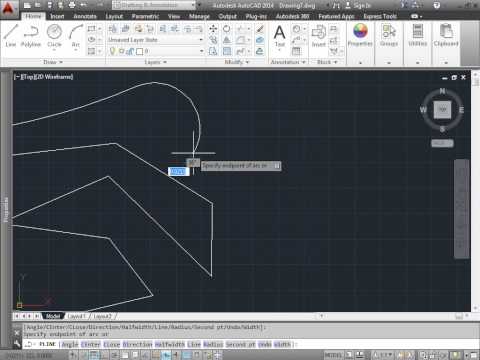Image resolution: width=480 pixels, height=360 pixels.
Task: Open the Manage ribbon tab
Action: tap(199, 16)
